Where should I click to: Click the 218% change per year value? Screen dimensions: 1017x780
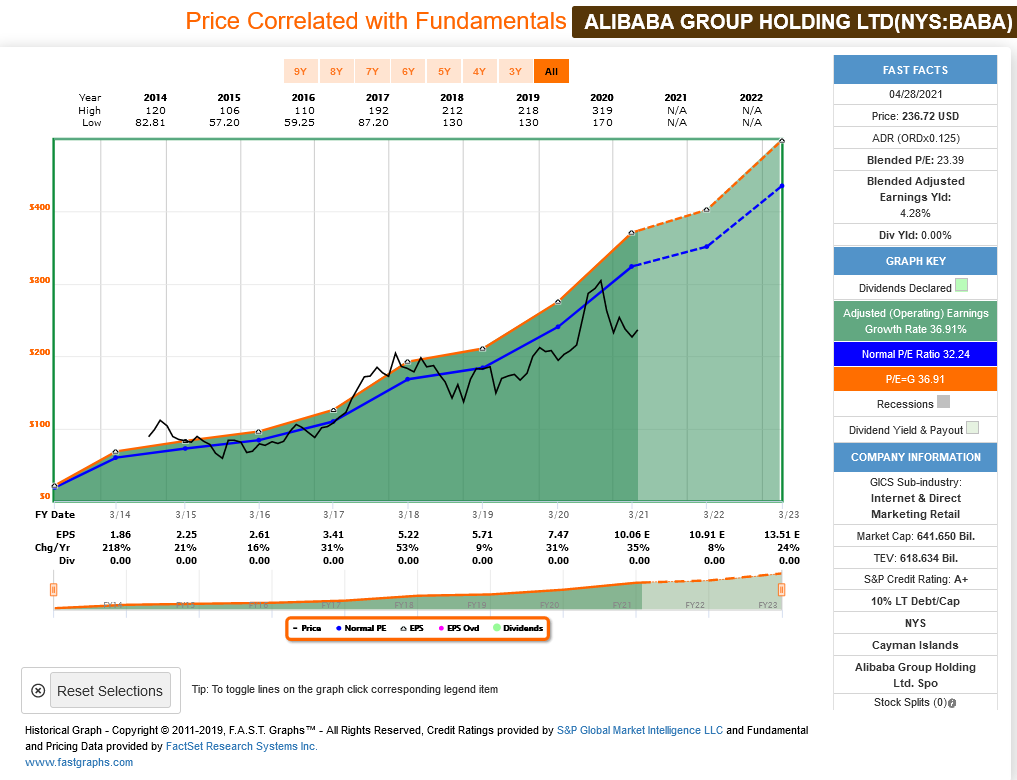pos(117,548)
